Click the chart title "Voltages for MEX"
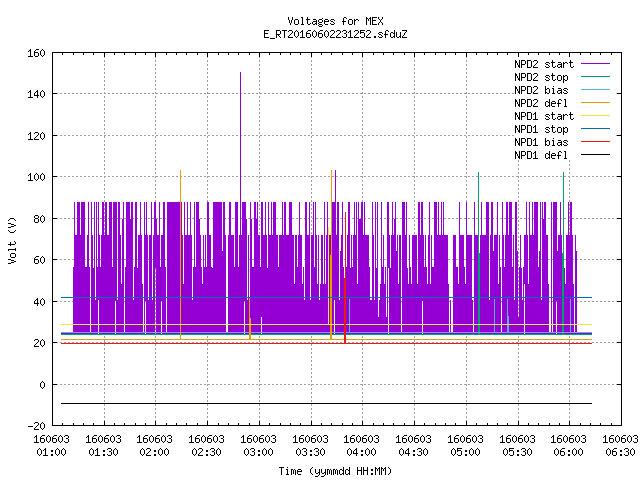Image resolution: width=640 pixels, height=480 pixels. pos(335,21)
